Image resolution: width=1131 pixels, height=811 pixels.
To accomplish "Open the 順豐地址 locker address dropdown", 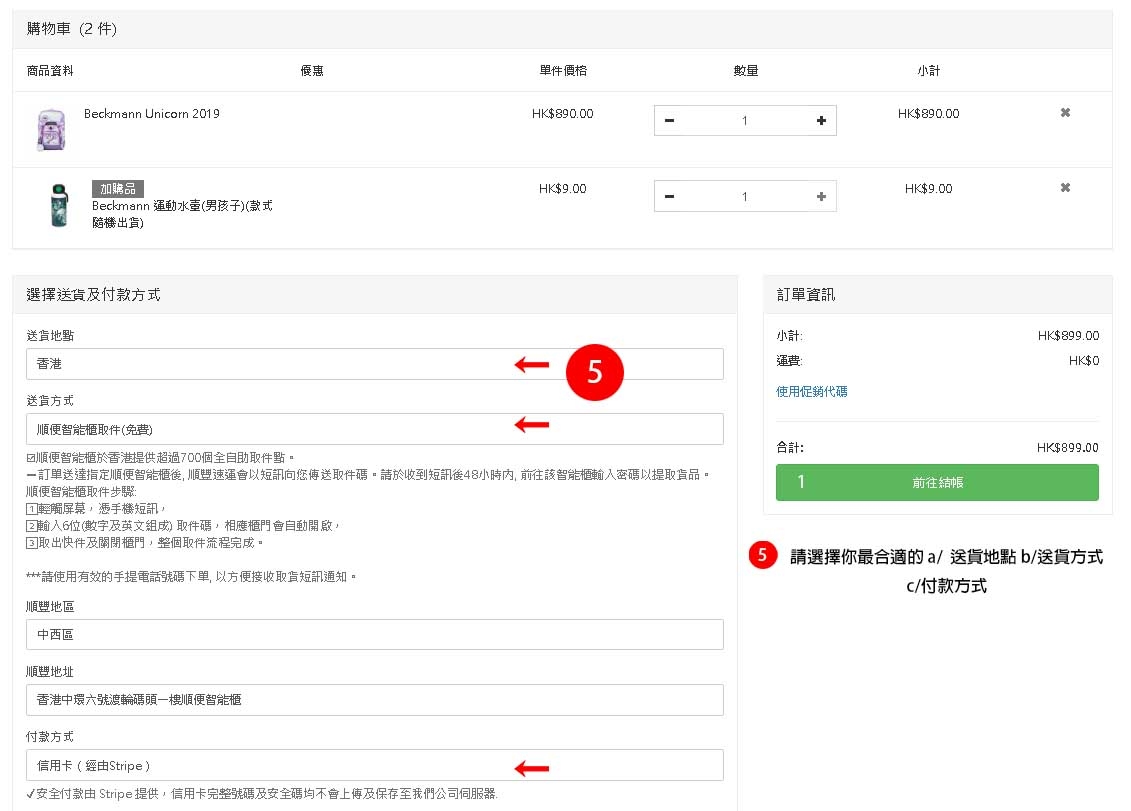I will pyautogui.click(x=374, y=700).
